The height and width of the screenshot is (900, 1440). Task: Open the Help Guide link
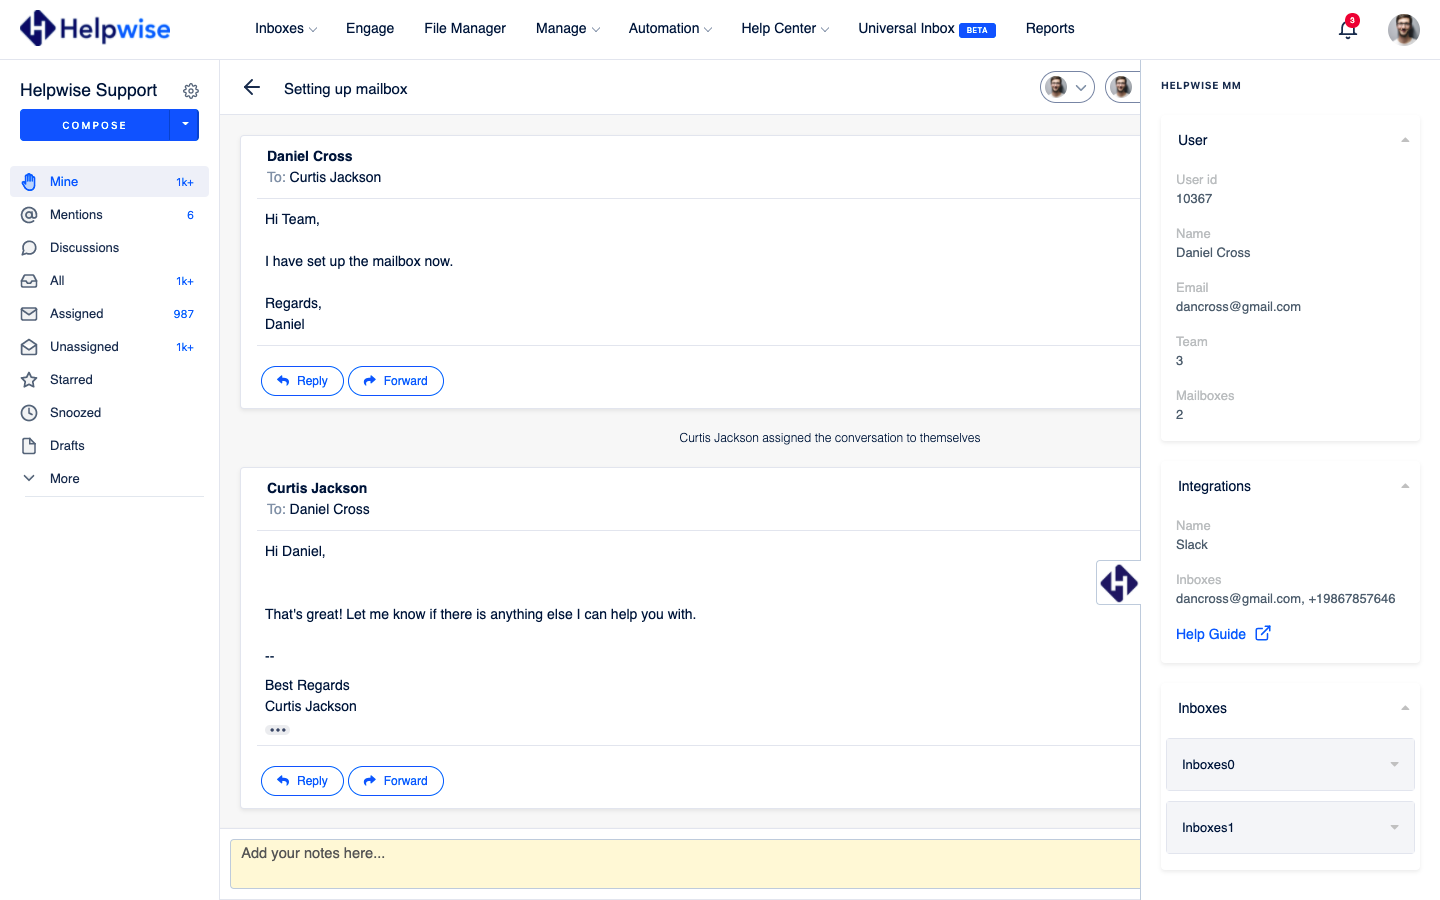(1211, 634)
